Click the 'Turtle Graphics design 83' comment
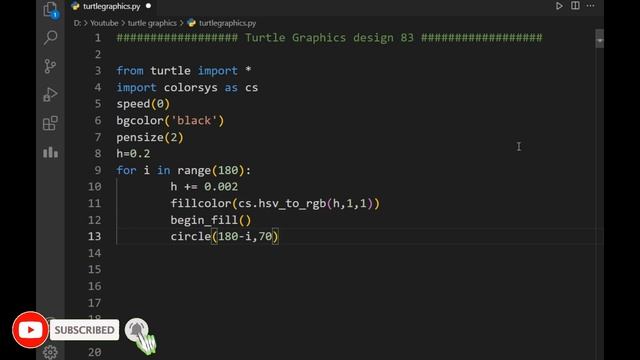The width and height of the screenshot is (640, 360). (x=329, y=38)
